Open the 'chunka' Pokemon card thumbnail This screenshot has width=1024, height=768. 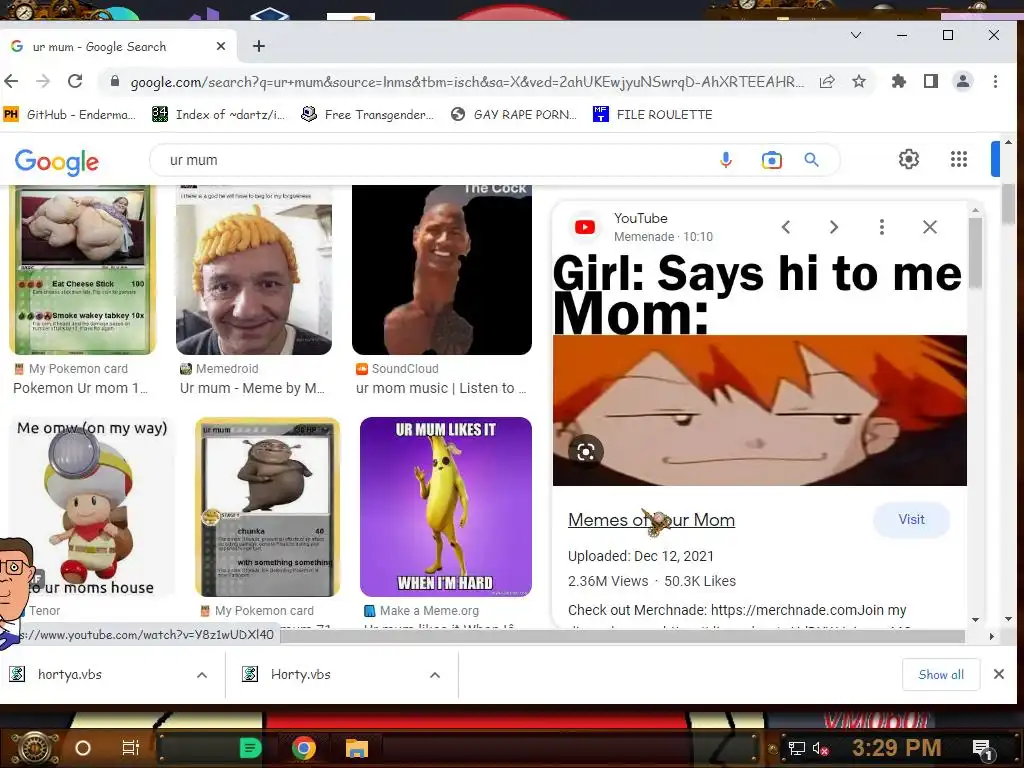(268, 507)
